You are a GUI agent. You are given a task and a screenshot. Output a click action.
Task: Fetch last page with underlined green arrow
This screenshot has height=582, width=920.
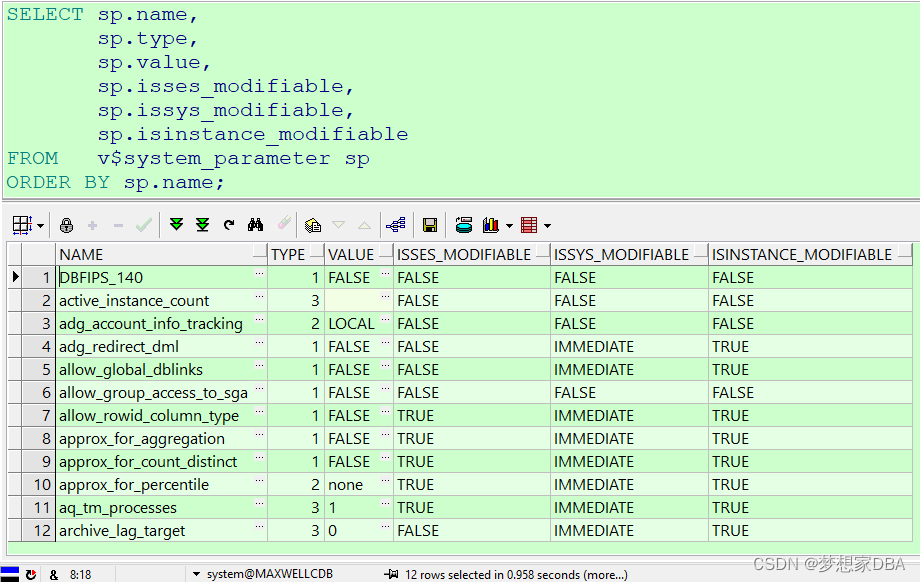202,225
